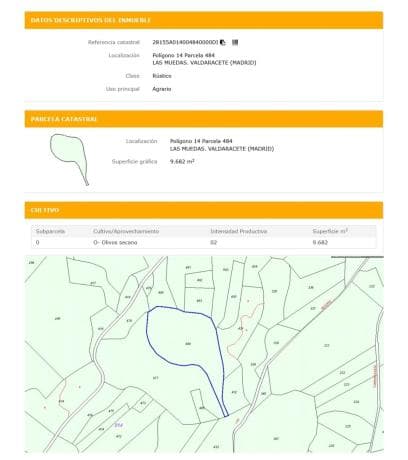This screenshot has height=460, width=408.
Task: Click the 9.682 m² graphic surface value
Action: 182,161
